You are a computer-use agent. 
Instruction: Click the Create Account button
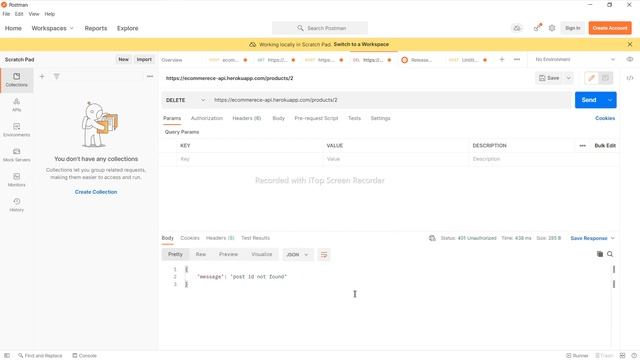[610, 28]
